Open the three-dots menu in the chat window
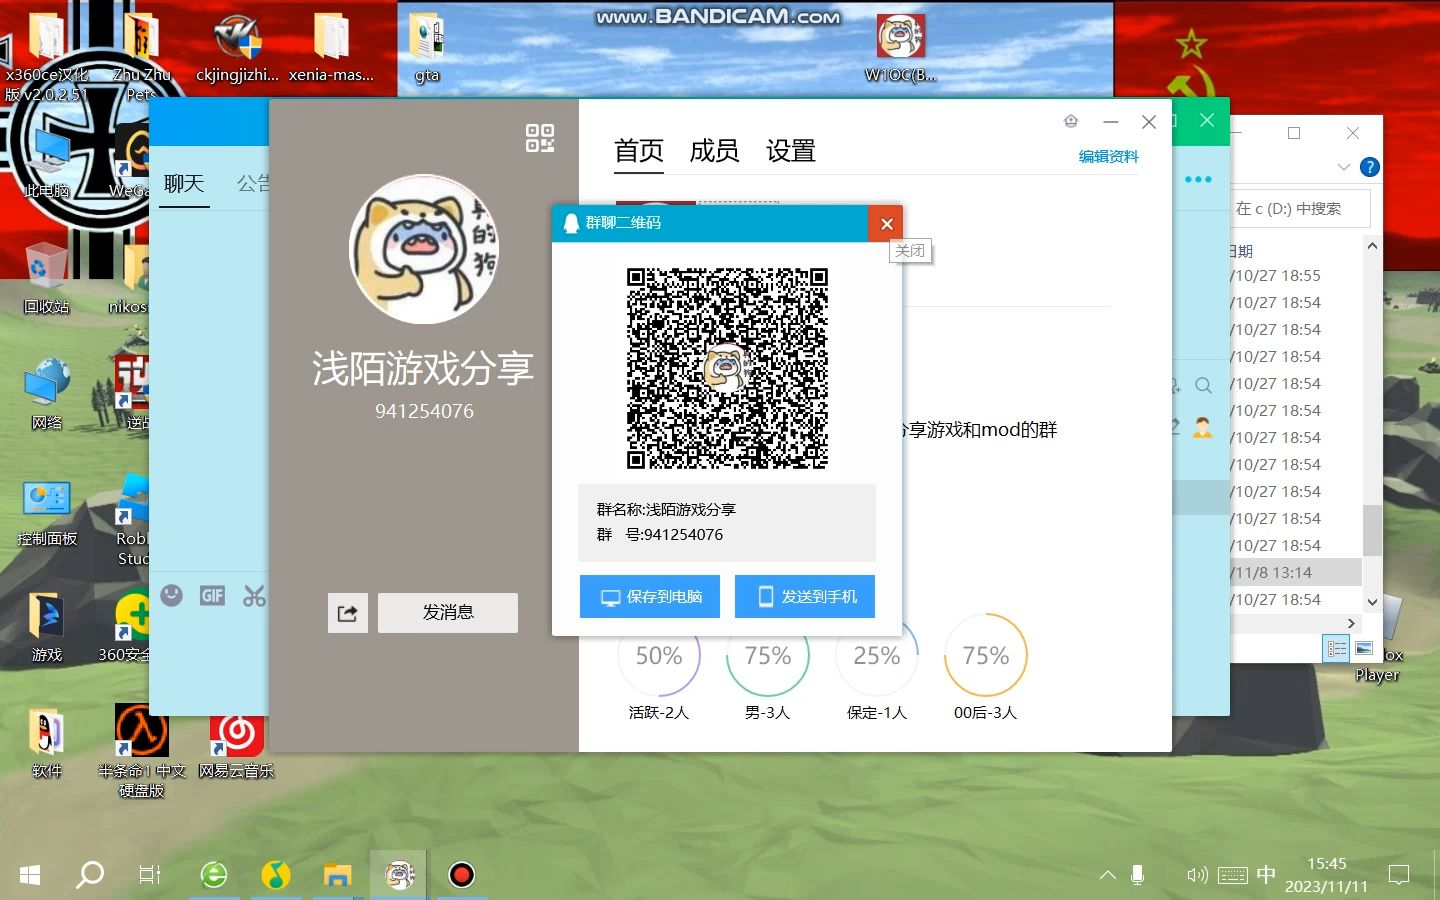The height and width of the screenshot is (900, 1440). [1198, 180]
